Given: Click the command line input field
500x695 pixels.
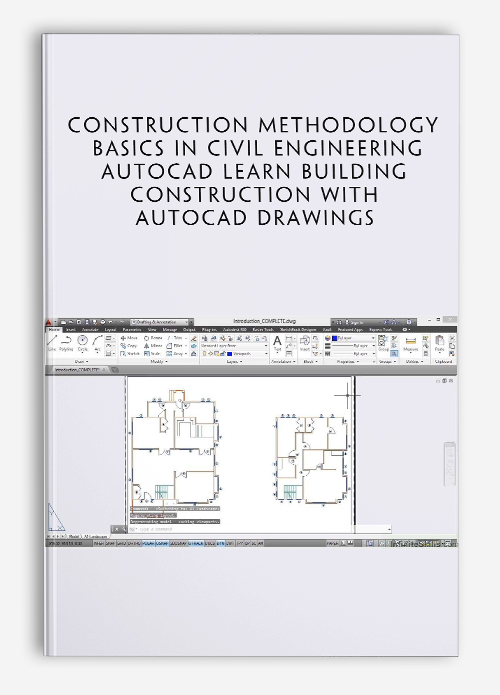Looking at the screenshot, I should click(261, 529).
